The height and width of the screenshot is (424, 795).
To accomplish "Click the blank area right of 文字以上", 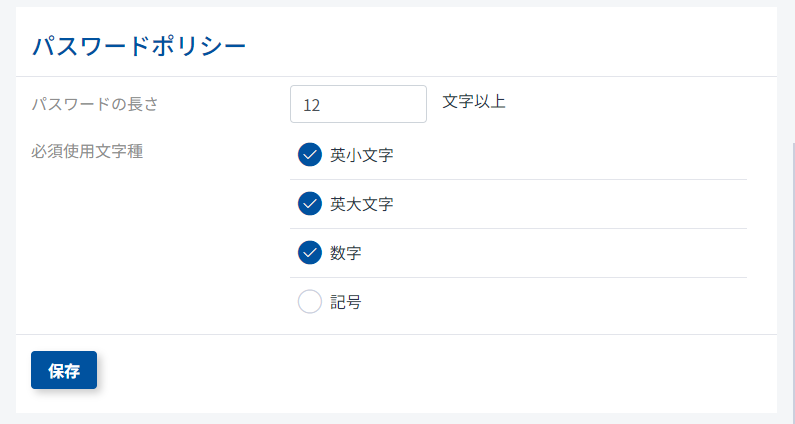I will pyautogui.click(x=640, y=103).
